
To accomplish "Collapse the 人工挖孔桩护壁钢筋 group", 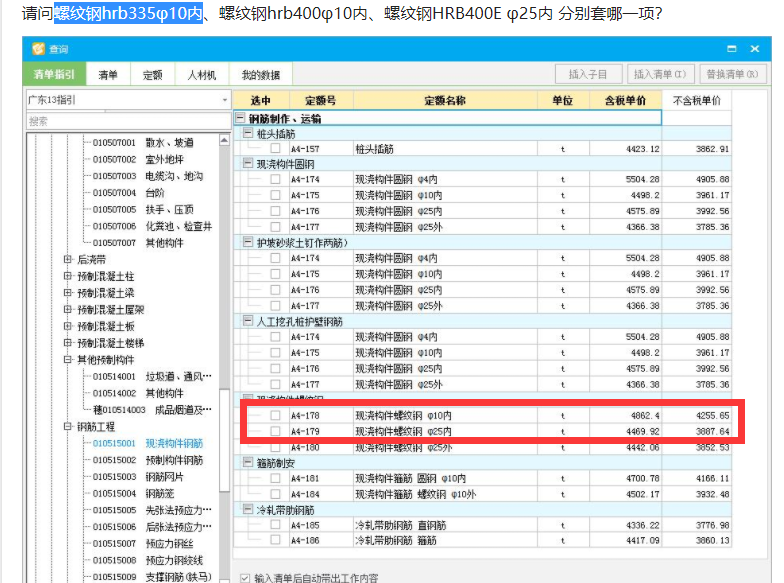I will click(248, 320).
